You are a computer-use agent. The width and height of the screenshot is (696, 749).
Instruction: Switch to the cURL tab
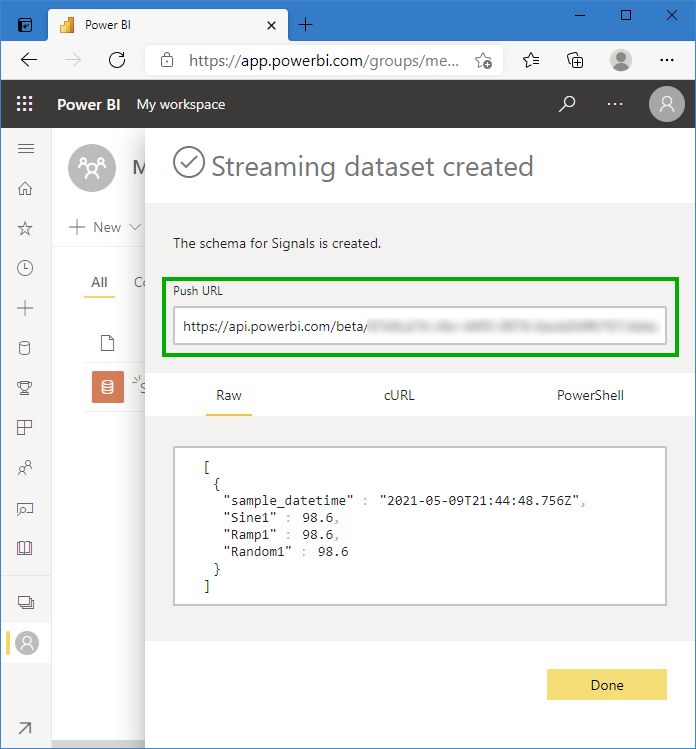[x=399, y=396]
